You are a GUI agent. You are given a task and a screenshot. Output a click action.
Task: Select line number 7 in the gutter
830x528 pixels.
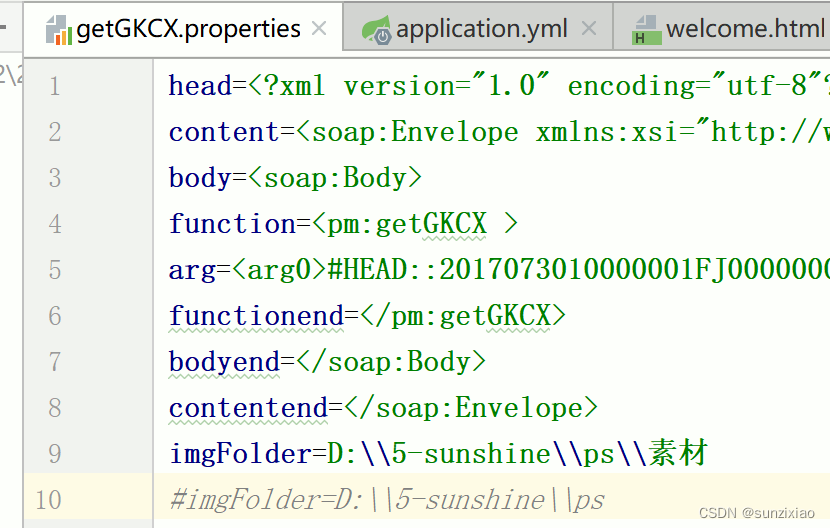pyautogui.click(x=55, y=362)
